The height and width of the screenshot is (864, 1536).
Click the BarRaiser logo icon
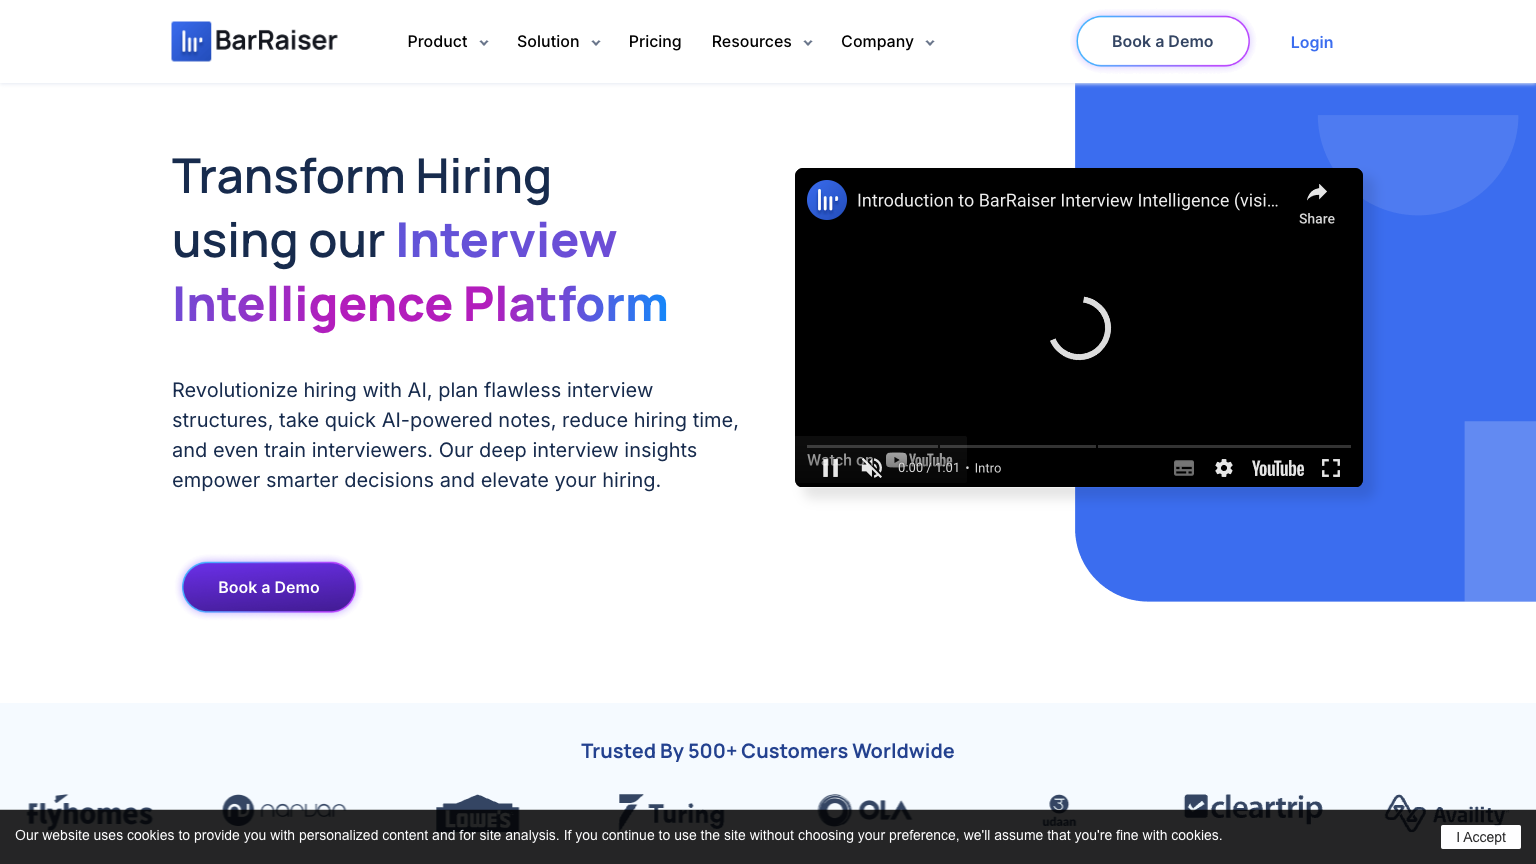tap(191, 42)
